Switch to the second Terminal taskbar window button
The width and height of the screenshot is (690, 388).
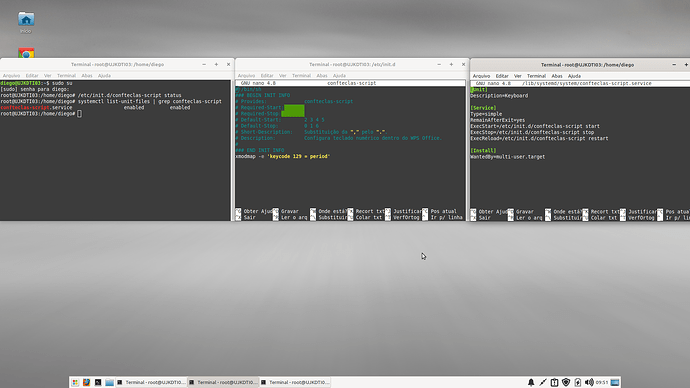pos(223,382)
